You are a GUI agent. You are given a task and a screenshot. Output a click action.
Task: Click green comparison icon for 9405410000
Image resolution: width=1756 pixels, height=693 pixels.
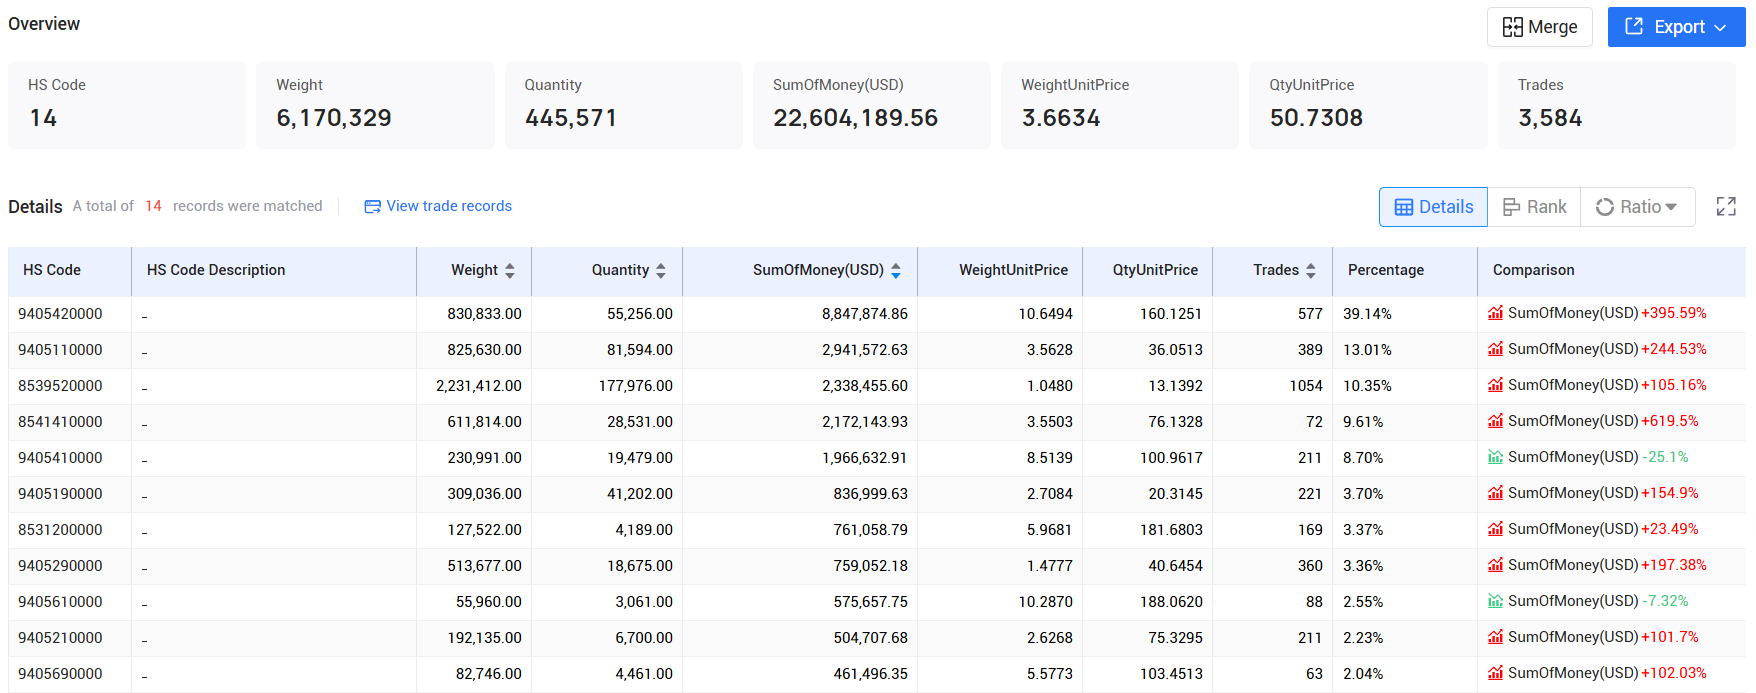(x=1496, y=457)
